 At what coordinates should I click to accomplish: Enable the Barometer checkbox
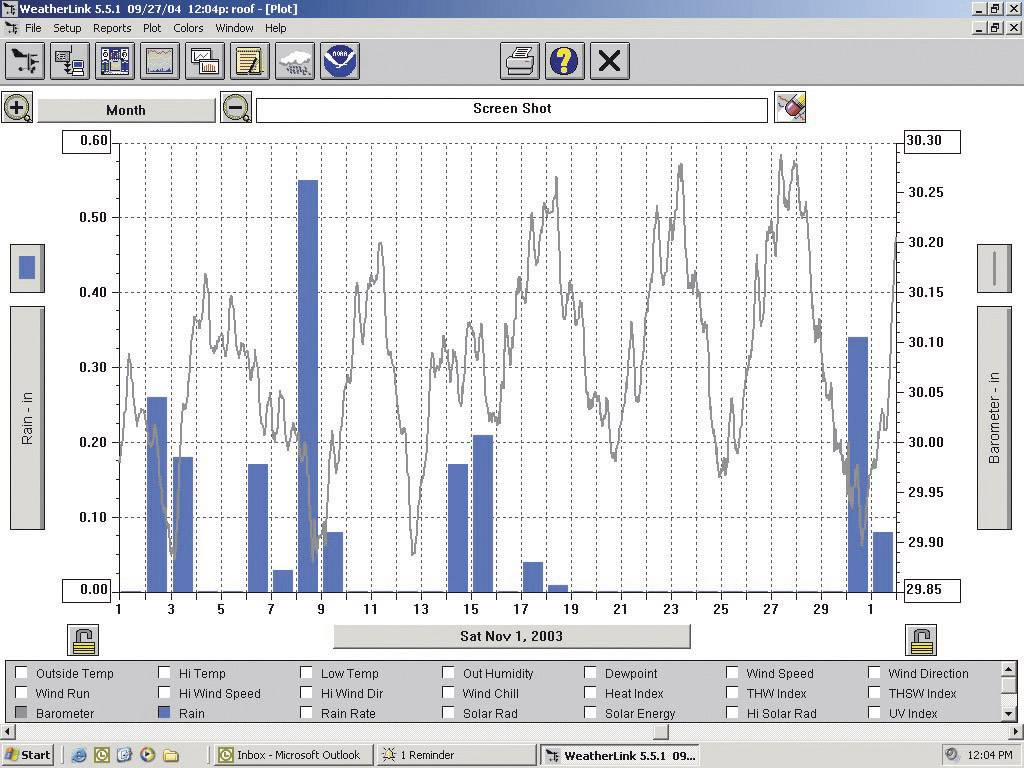point(21,713)
